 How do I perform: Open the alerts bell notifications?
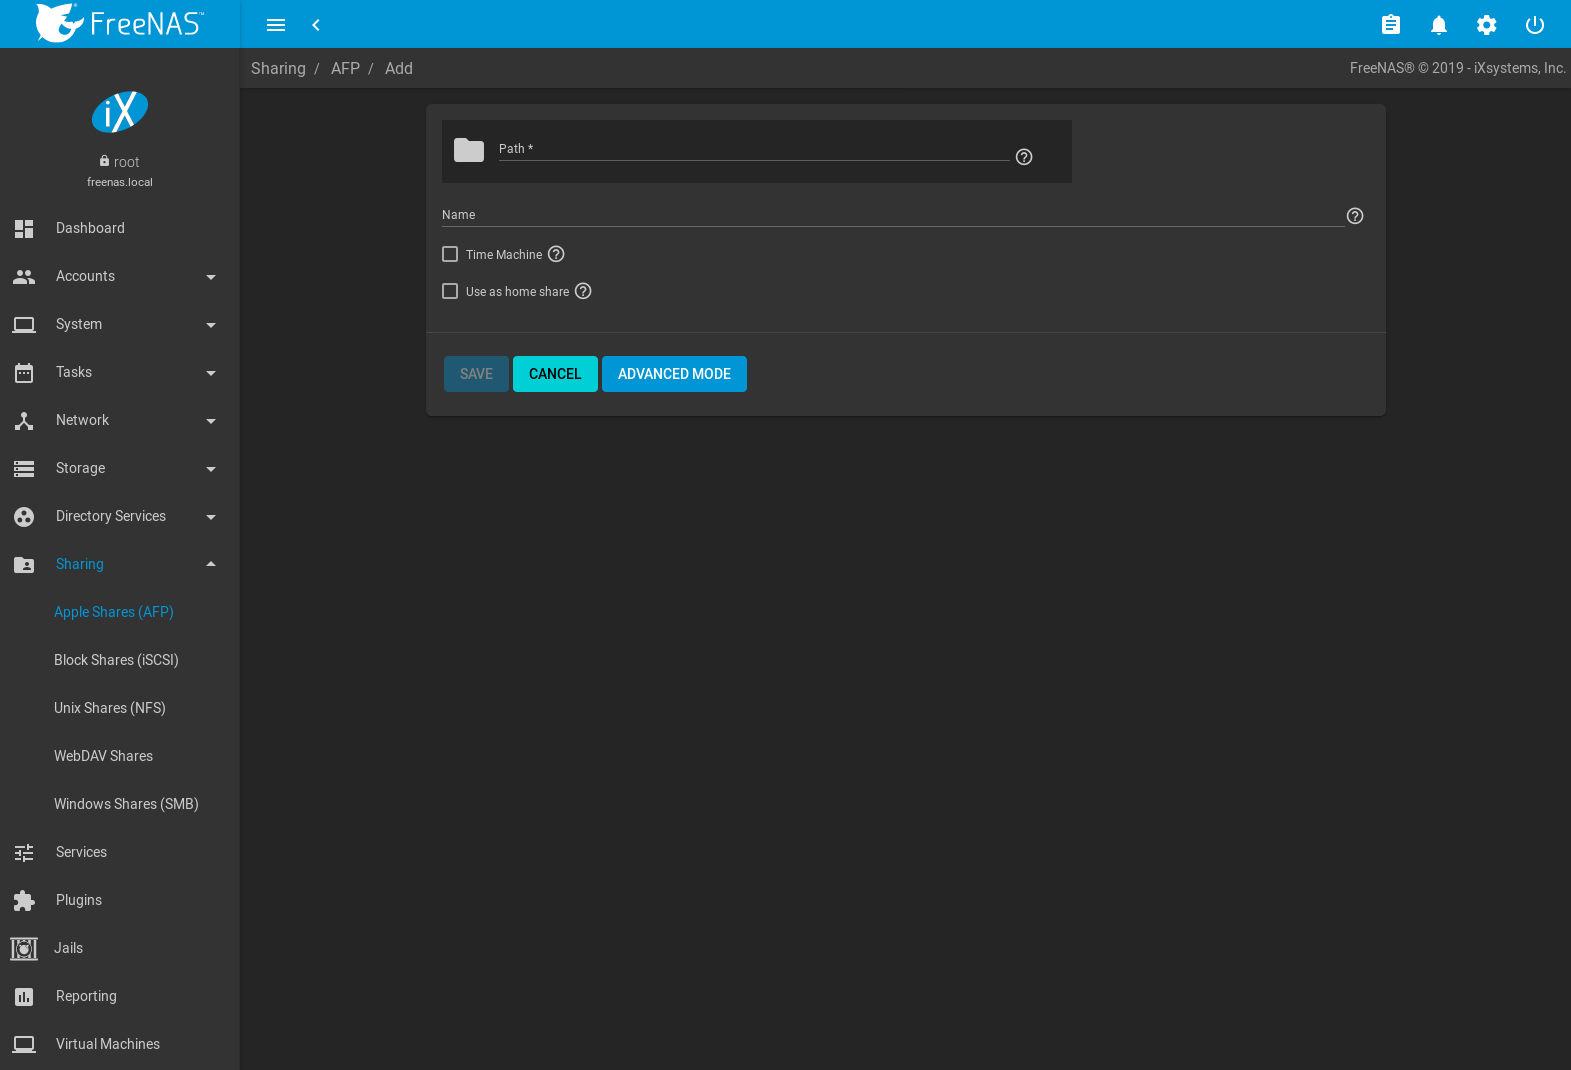pos(1438,25)
